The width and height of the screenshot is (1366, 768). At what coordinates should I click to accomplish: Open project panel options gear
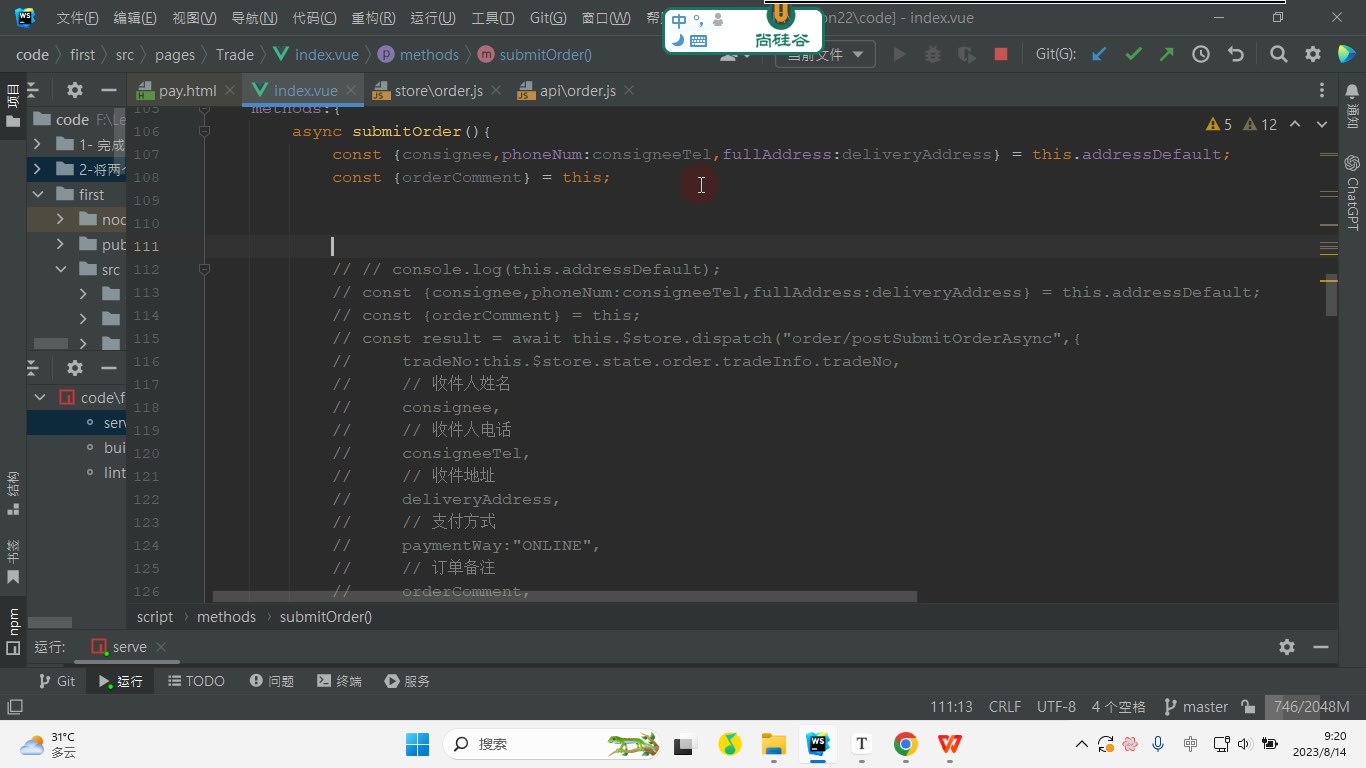pyautogui.click(x=75, y=90)
